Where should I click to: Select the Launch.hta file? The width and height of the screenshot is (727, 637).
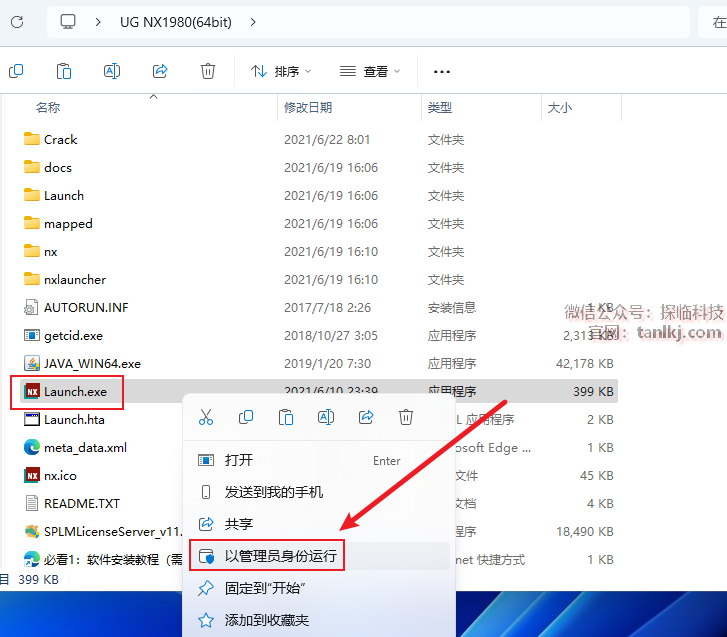pyautogui.click(x=74, y=420)
